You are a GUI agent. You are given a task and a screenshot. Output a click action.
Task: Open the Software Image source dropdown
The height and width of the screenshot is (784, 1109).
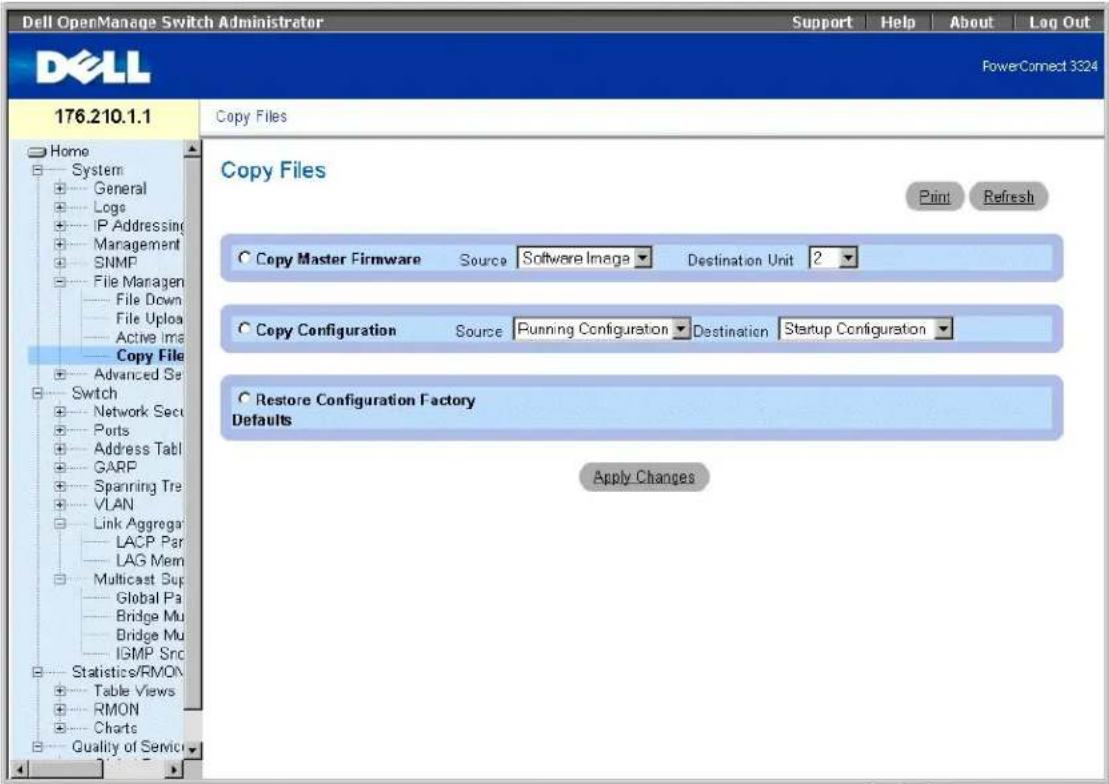coord(584,258)
